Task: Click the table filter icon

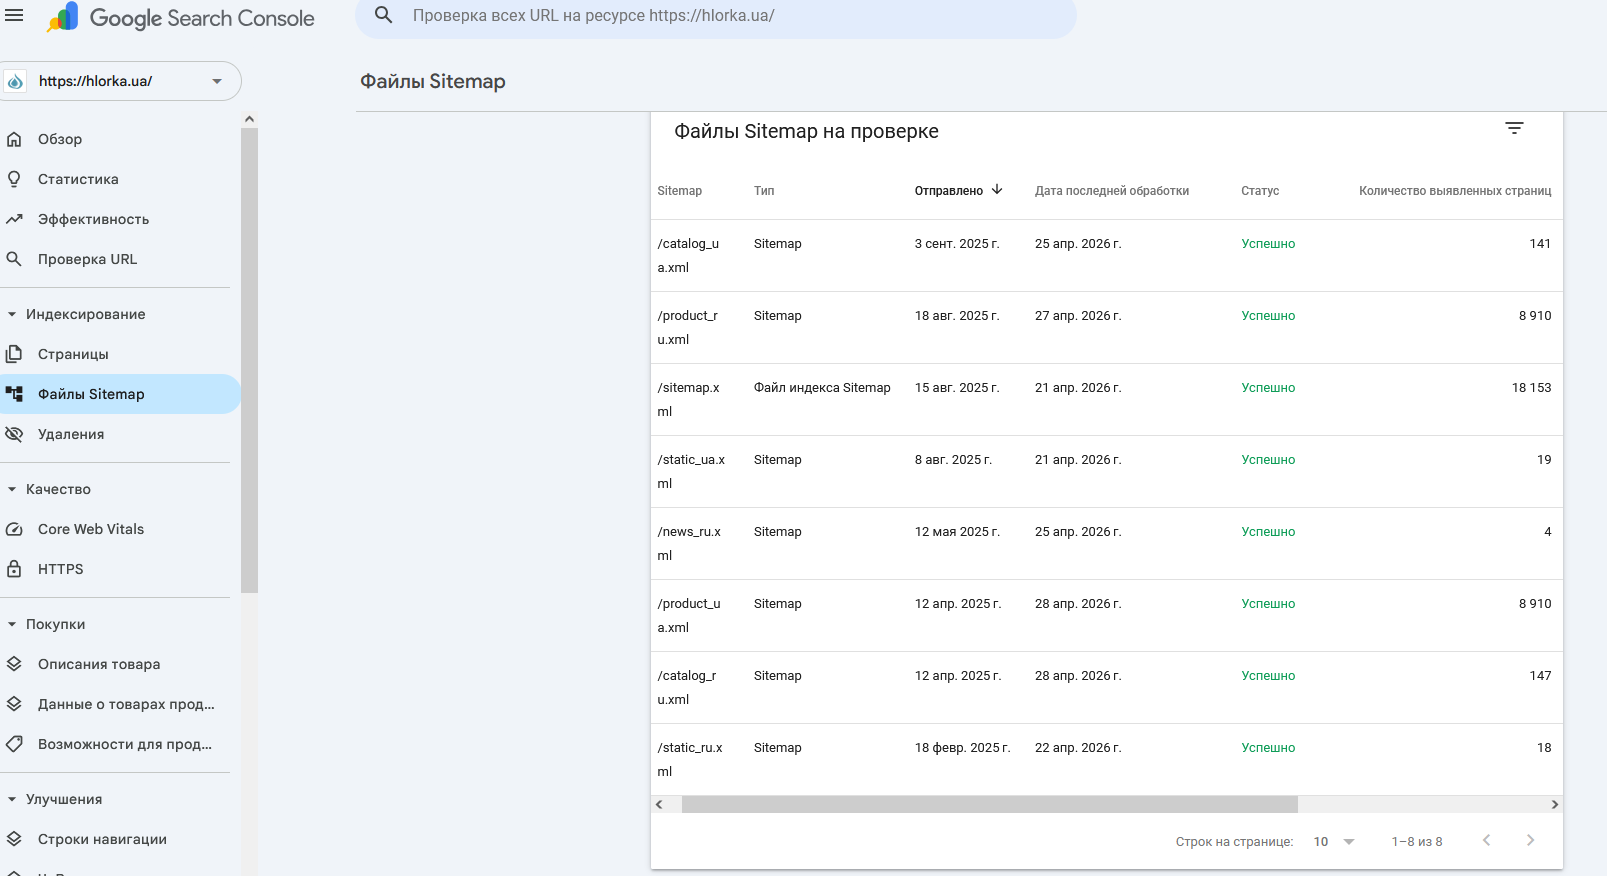Action: point(1514,128)
